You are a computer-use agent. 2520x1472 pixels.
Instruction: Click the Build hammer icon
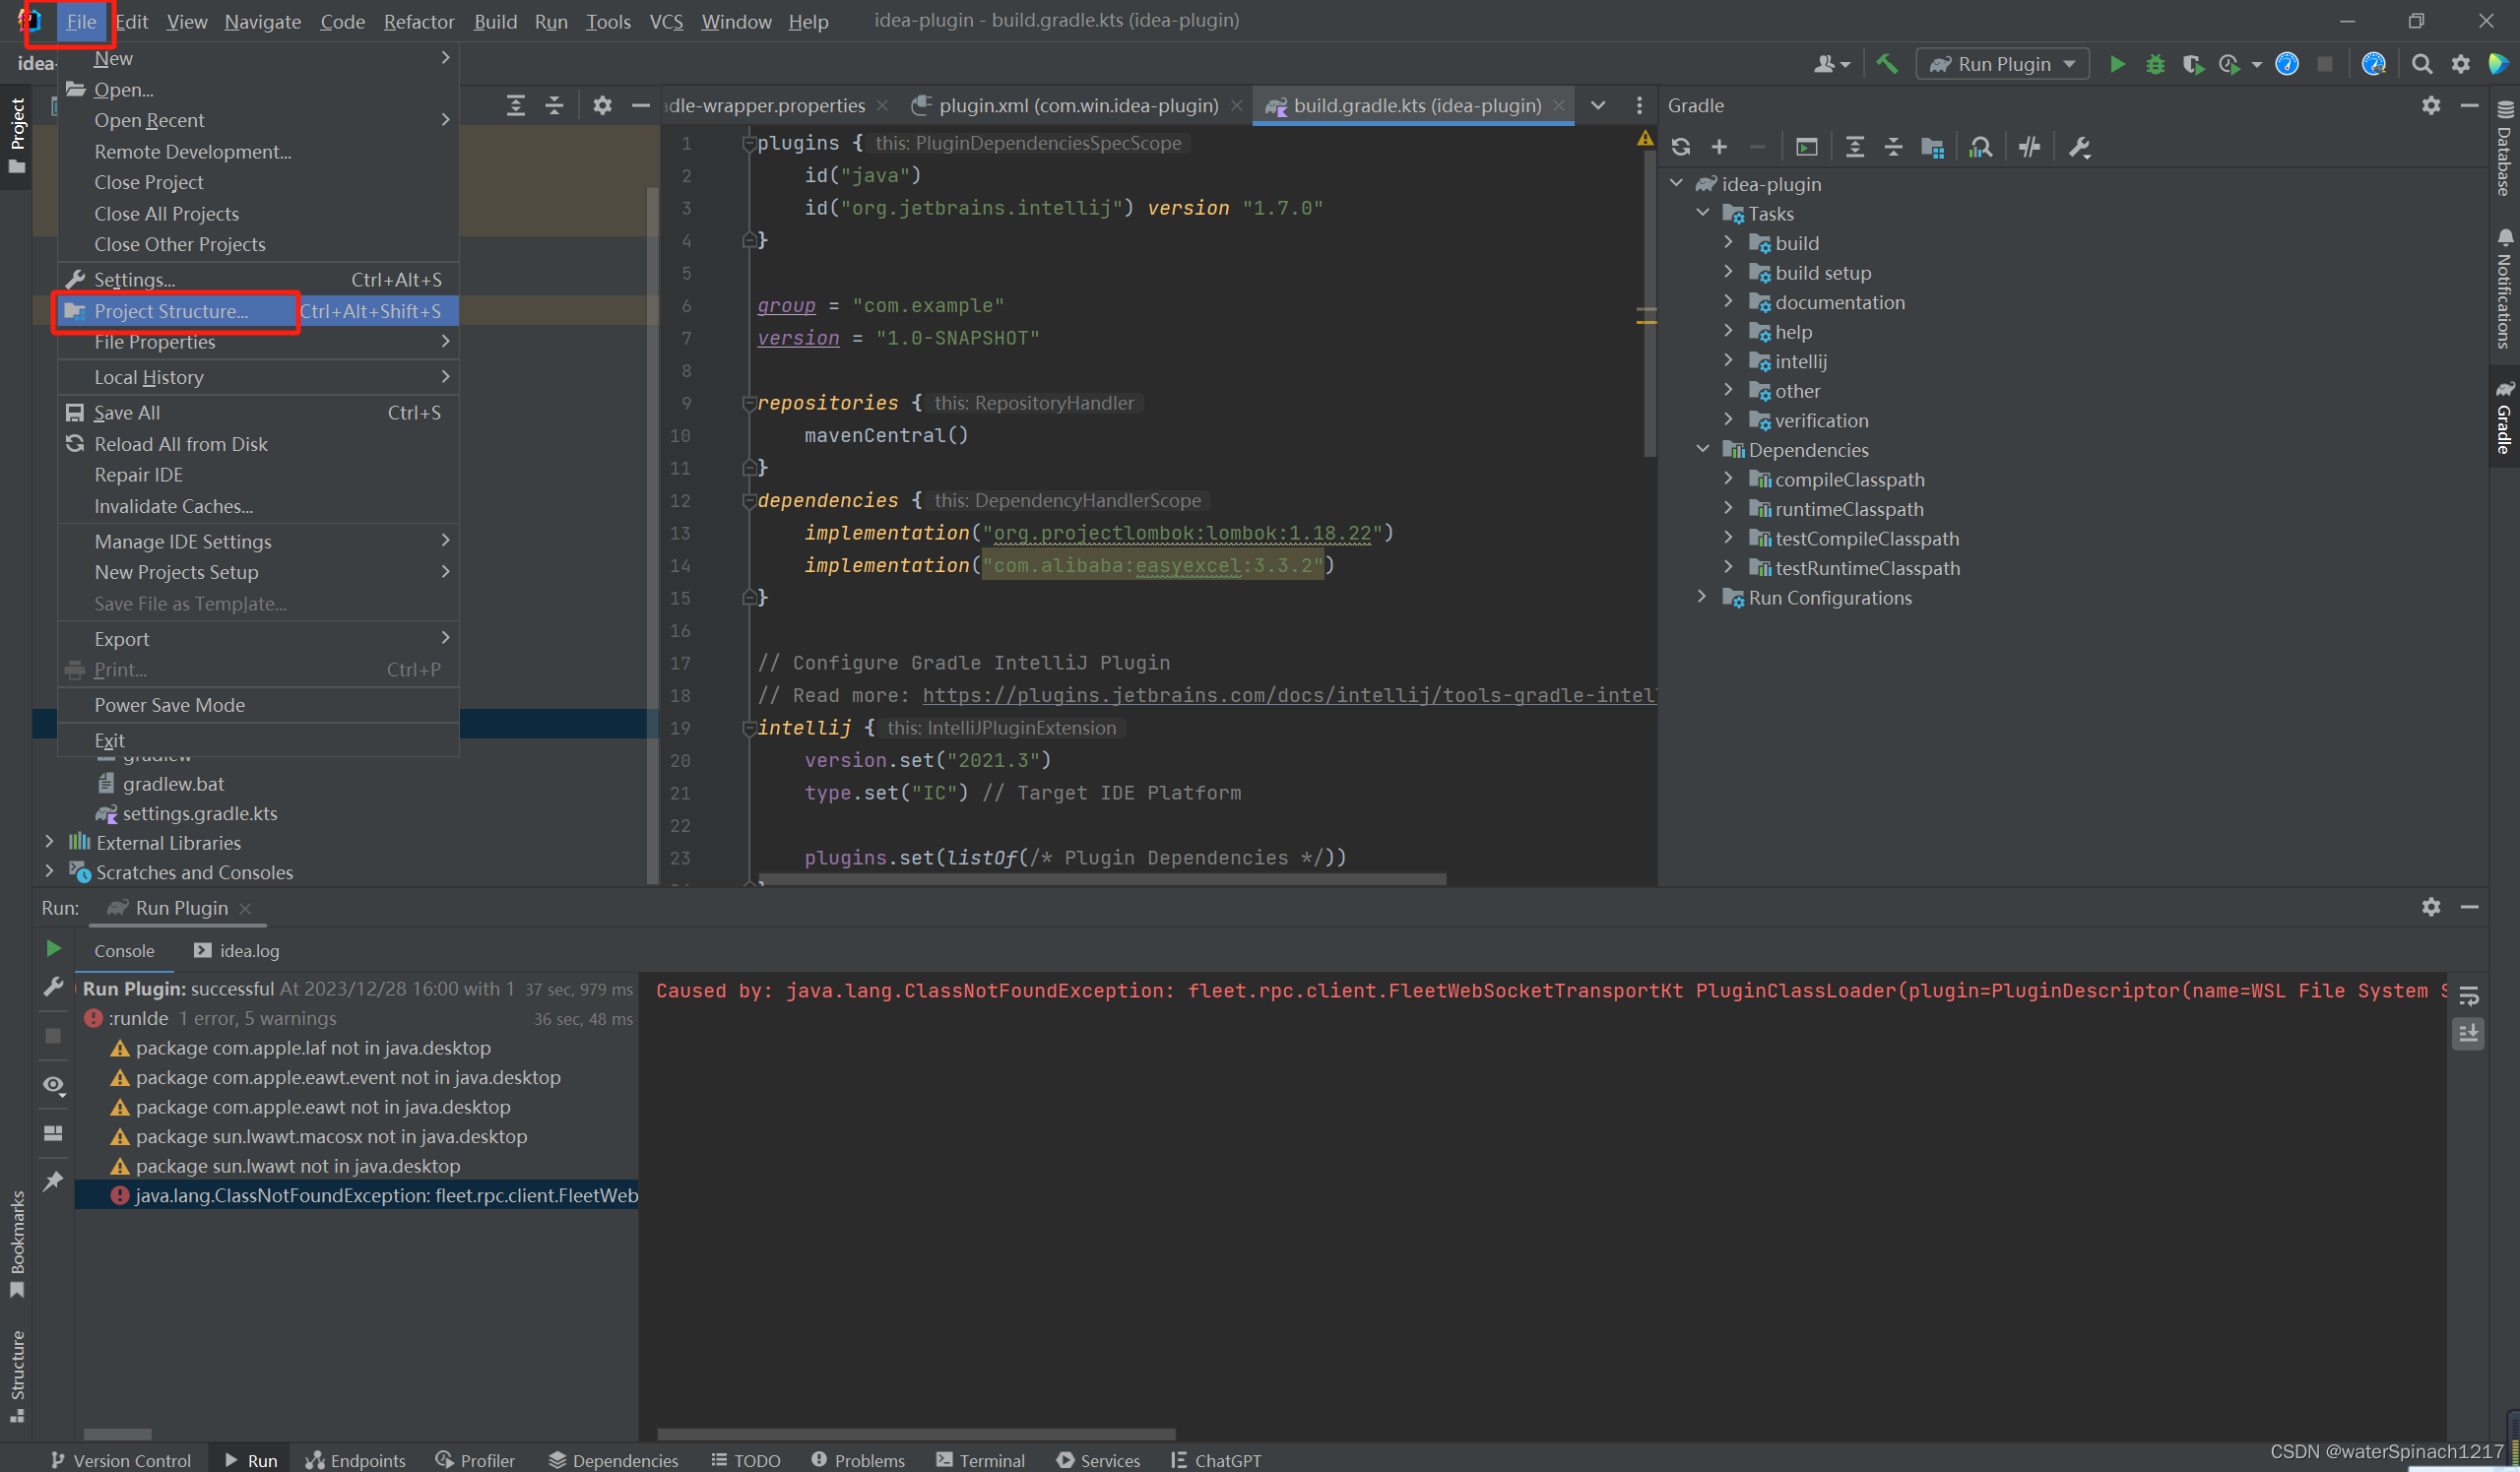(1887, 64)
